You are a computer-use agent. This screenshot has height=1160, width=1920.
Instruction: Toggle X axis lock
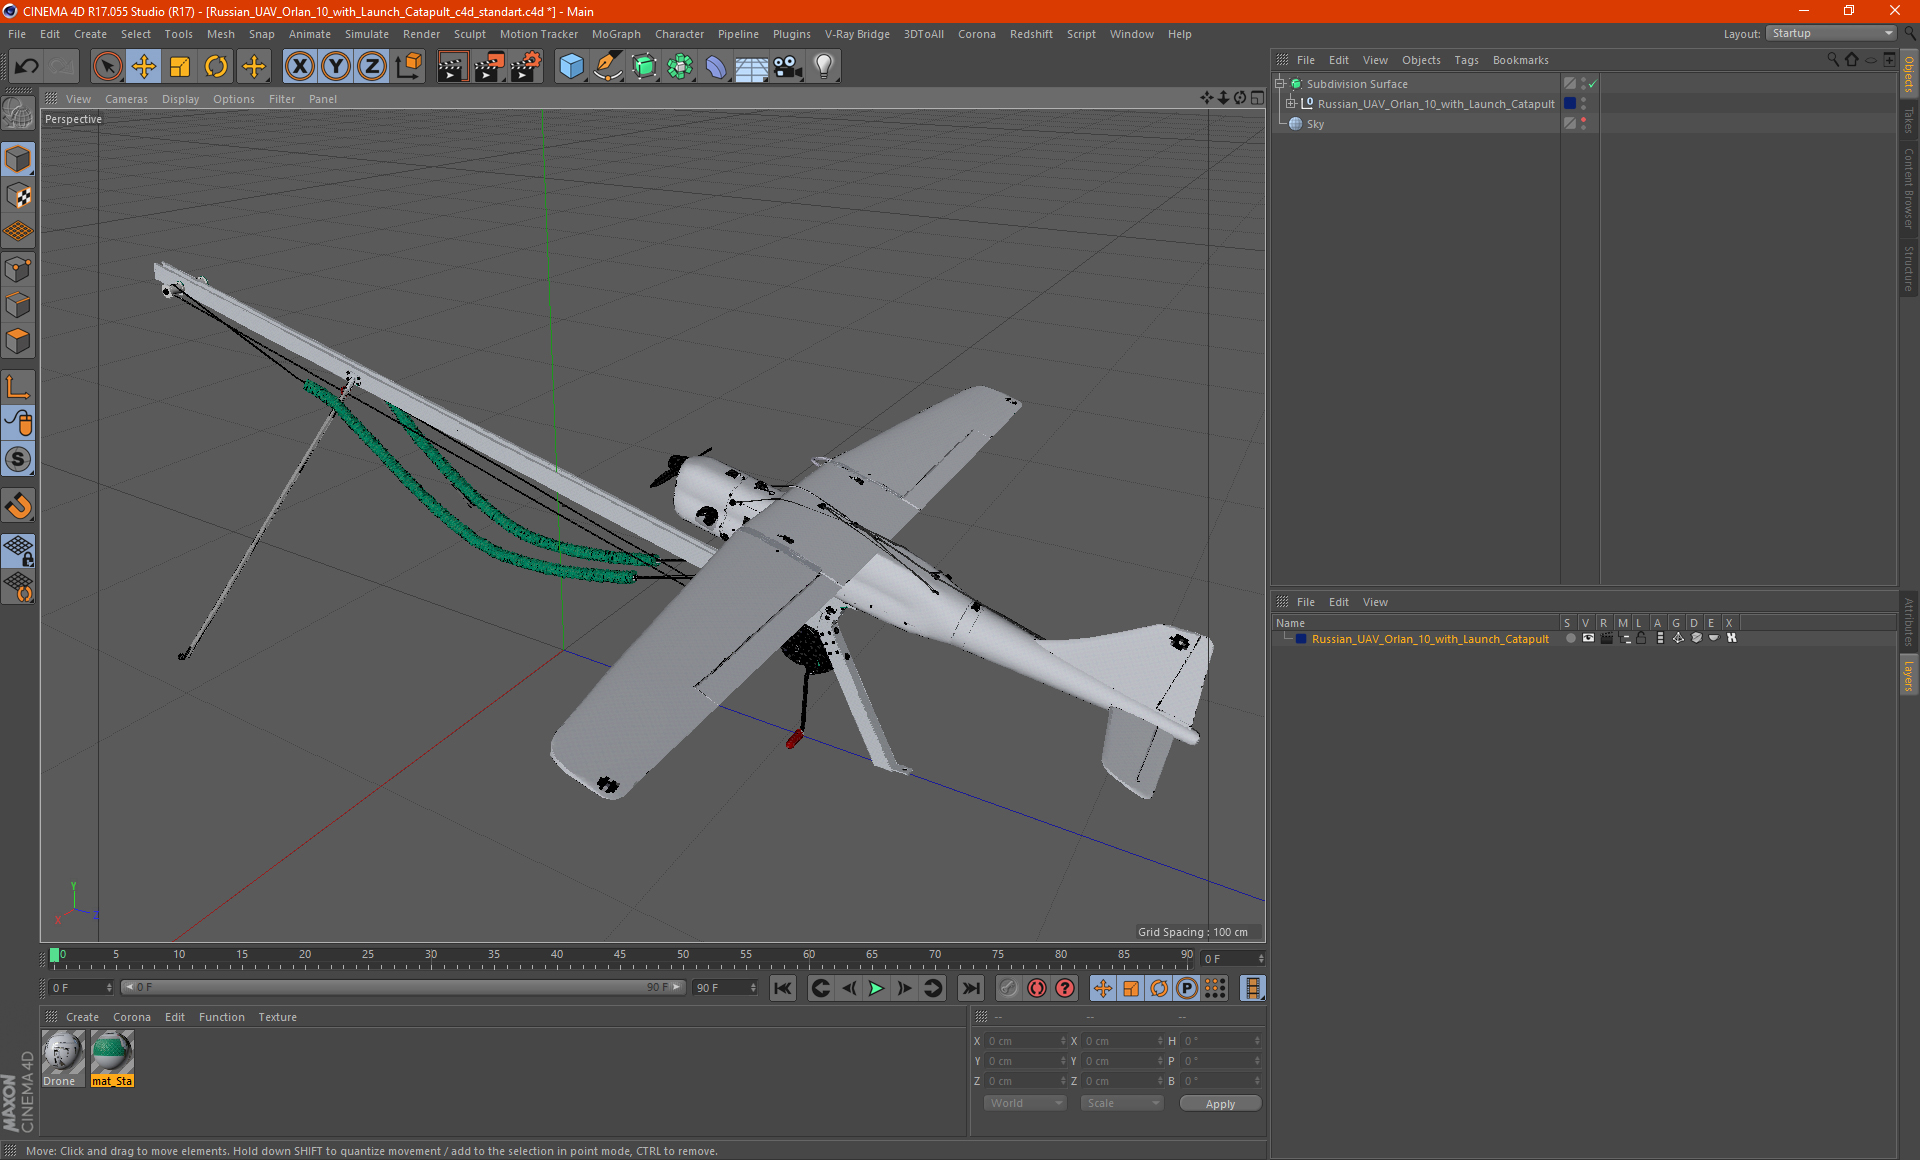coord(299,67)
